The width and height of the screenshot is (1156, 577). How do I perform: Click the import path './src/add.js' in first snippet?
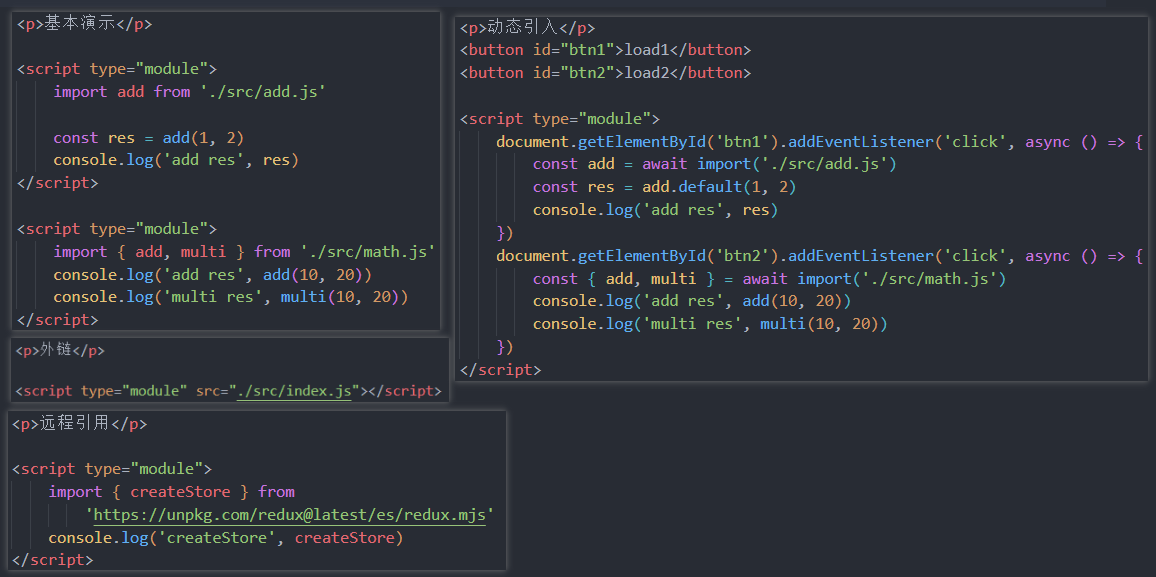262,92
